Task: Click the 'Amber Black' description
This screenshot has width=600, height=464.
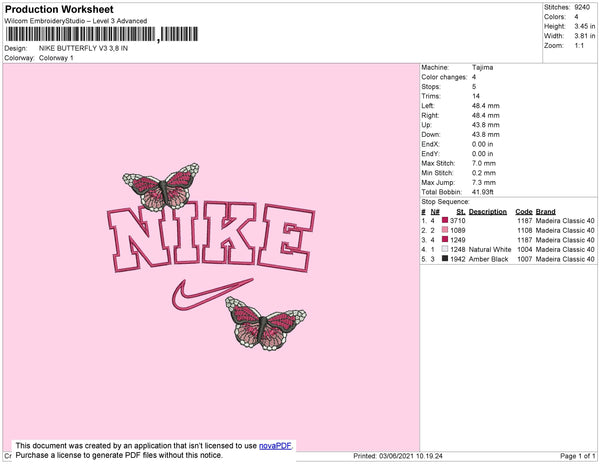Action: point(488,259)
